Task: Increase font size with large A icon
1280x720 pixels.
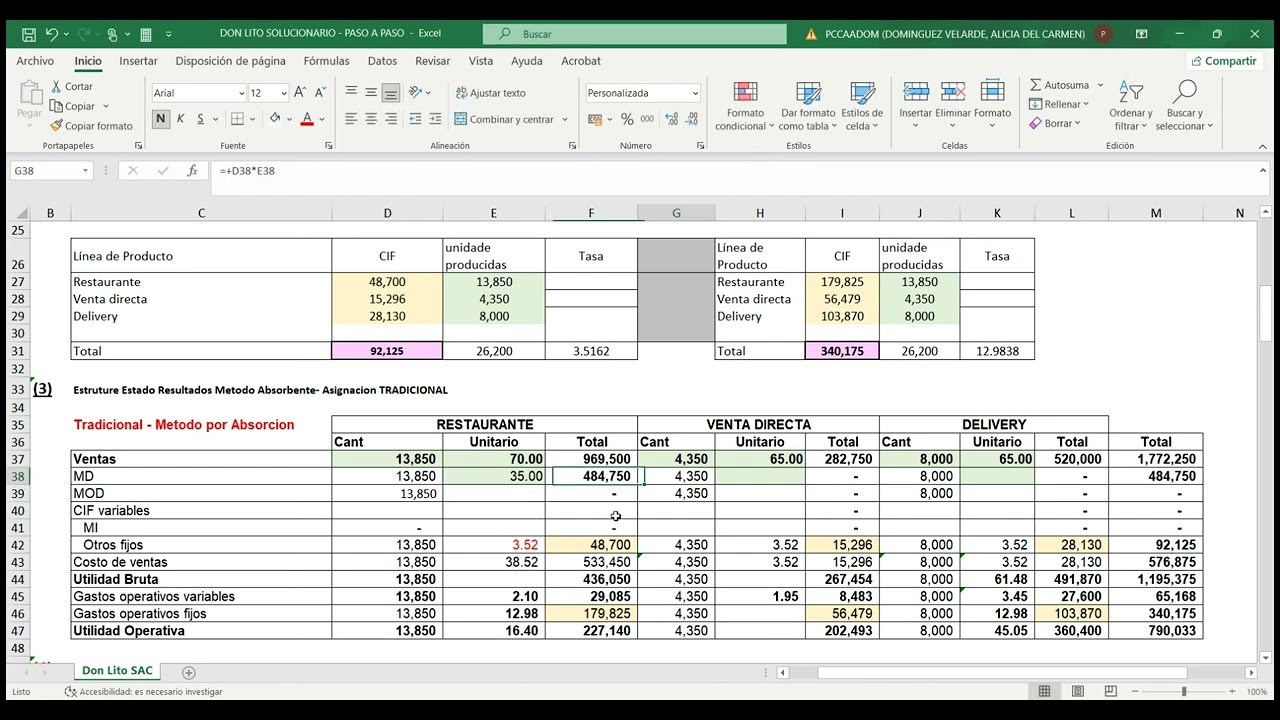Action: 300,93
